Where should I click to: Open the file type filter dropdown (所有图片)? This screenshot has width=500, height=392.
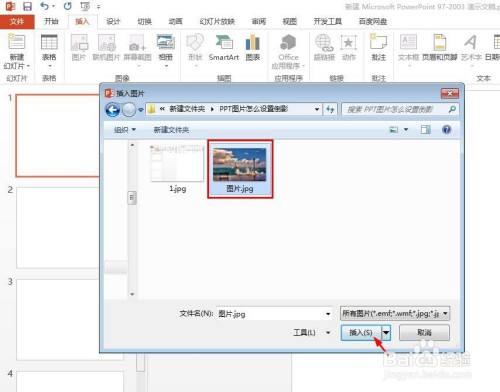coord(395,314)
